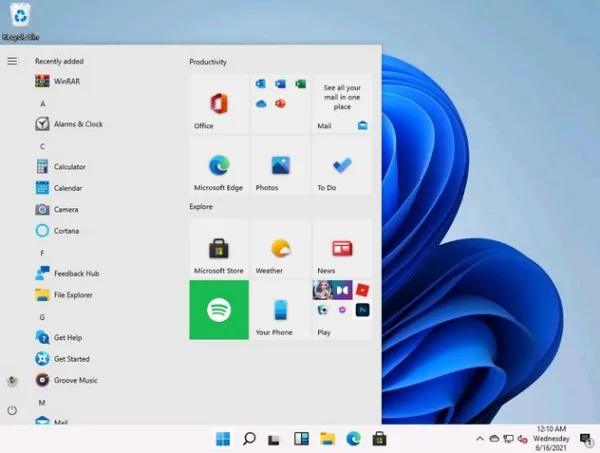Click the Power button in Start menu
The height and width of the screenshot is (453, 600).
(12, 411)
